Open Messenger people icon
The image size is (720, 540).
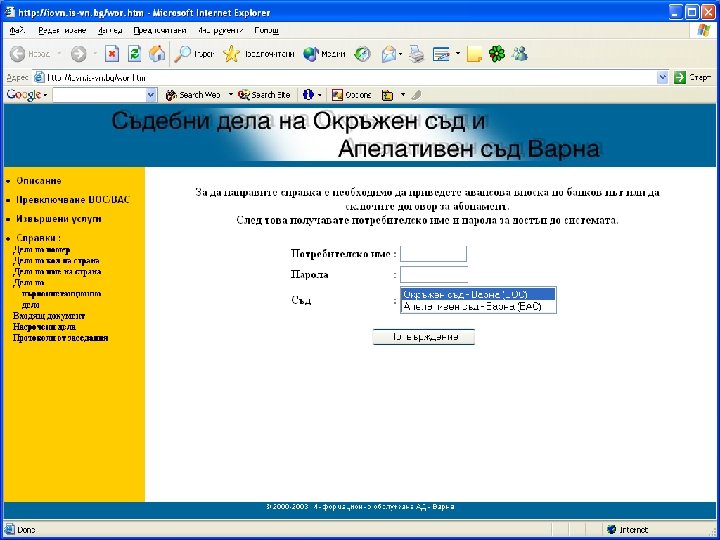click(x=520, y=54)
